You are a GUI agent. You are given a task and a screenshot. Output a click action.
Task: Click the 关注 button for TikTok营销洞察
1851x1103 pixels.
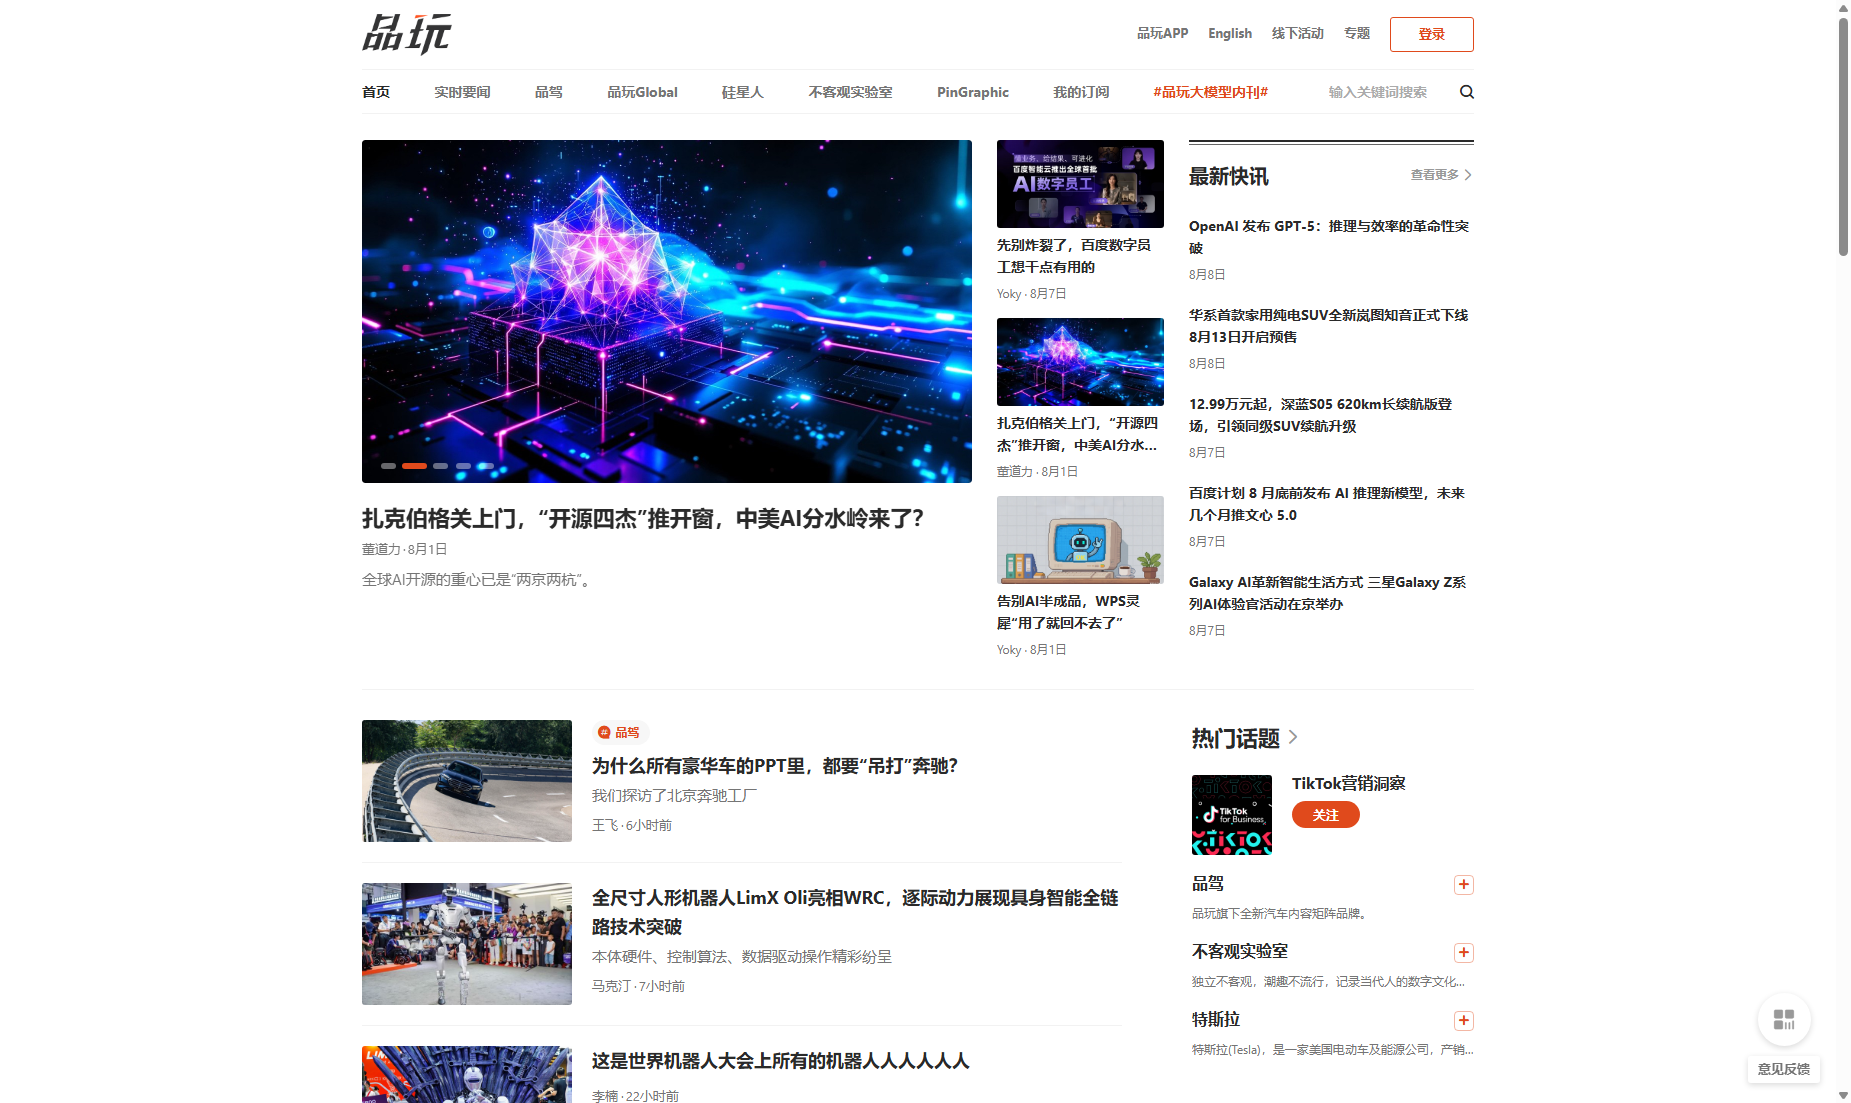pos(1326,815)
